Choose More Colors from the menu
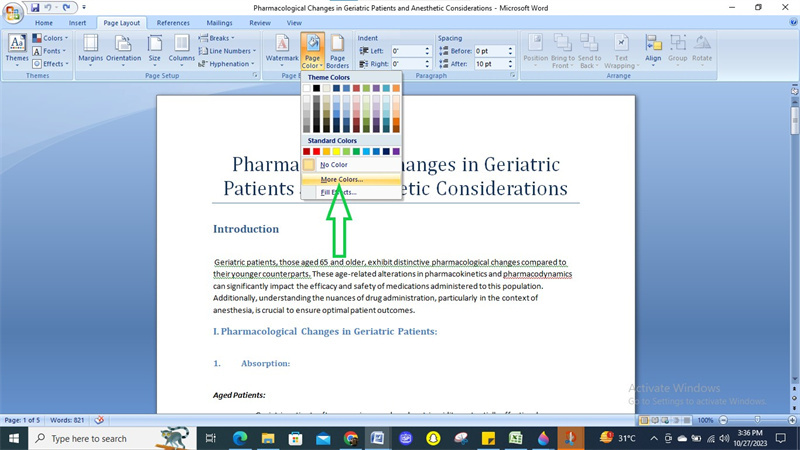This screenshot has width=800, height=450. [x=342, y=179]
